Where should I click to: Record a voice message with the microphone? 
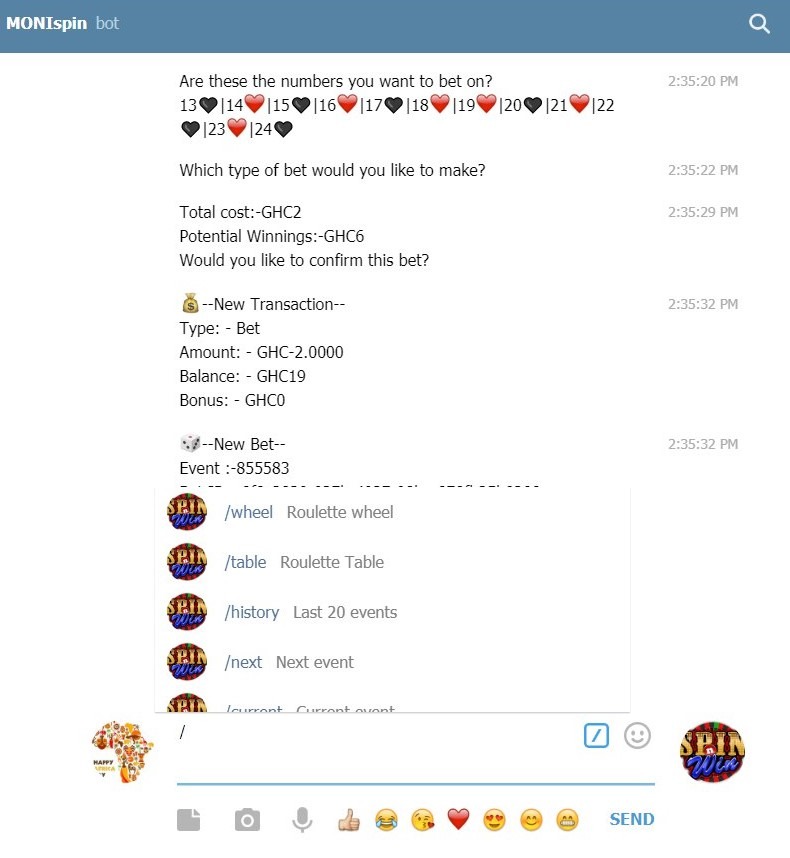pos(302,820)
